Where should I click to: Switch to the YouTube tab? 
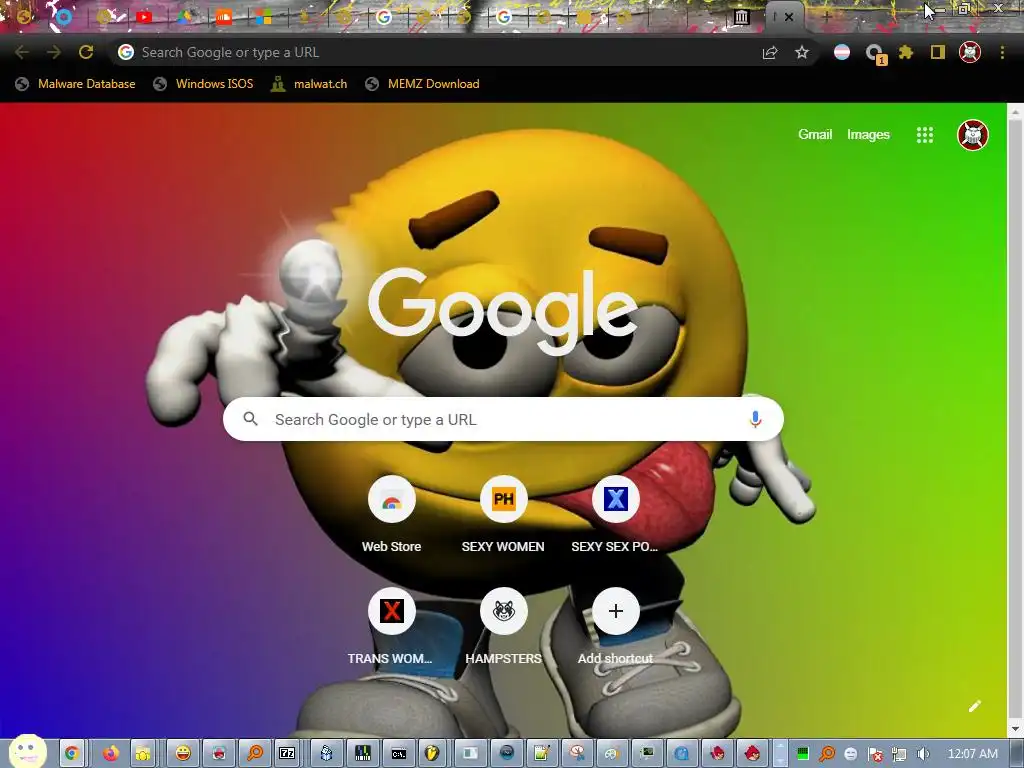coord(144,18)
